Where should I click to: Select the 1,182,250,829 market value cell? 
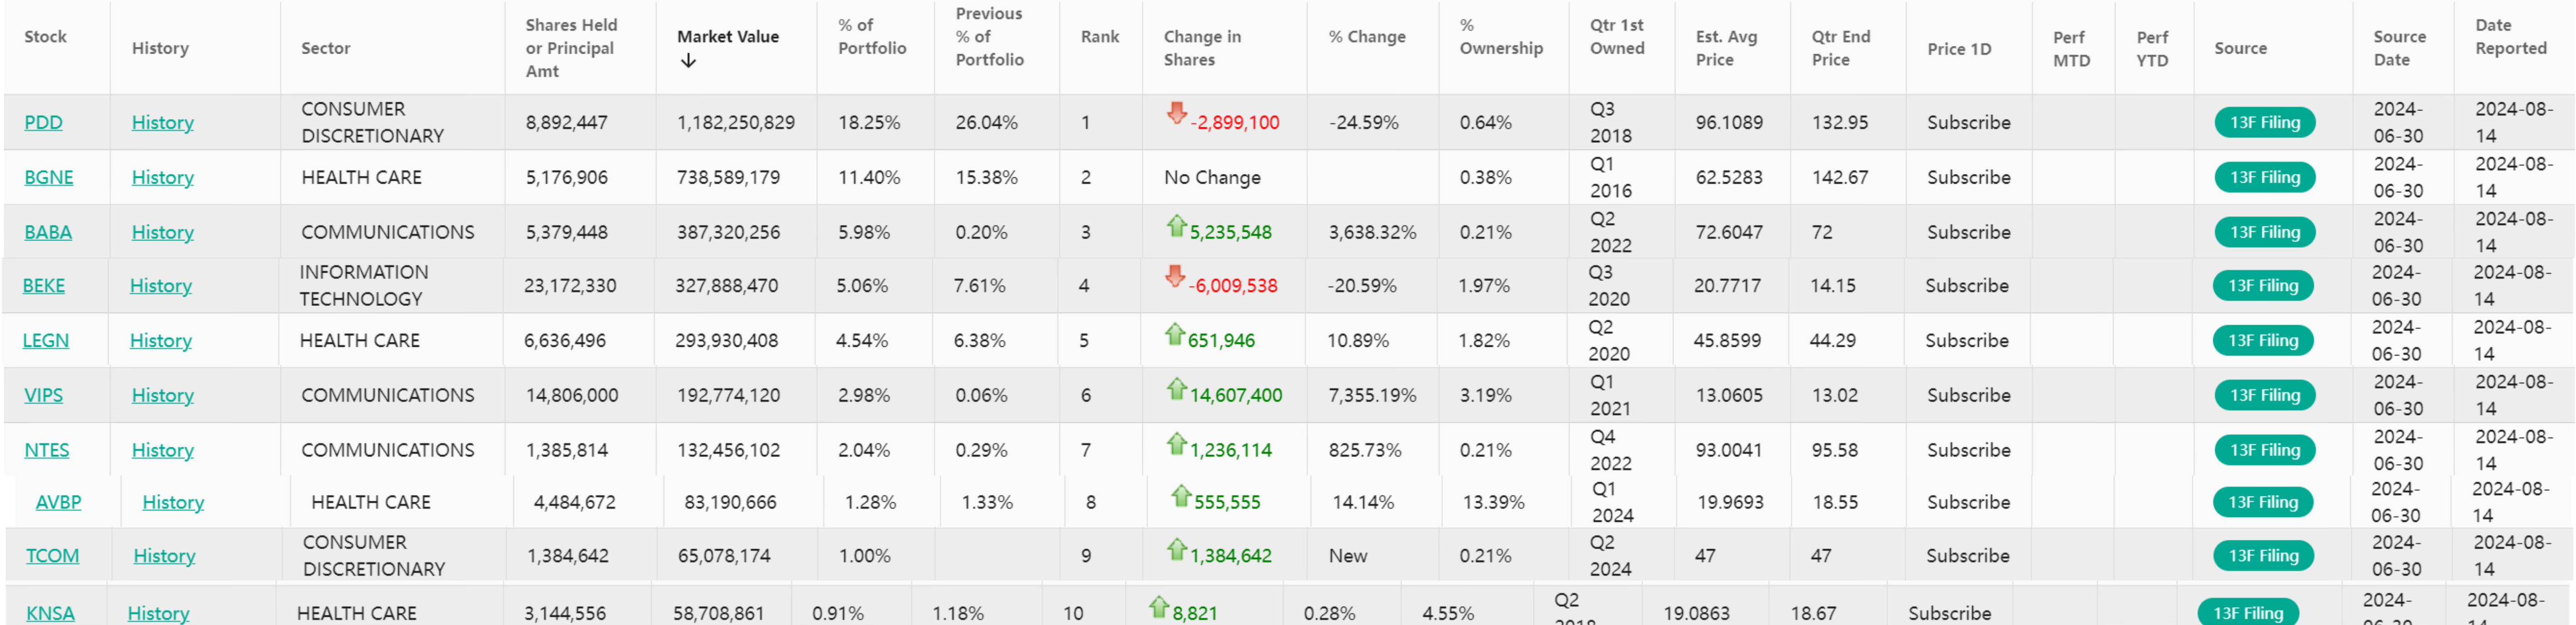(x=736, y=123)
